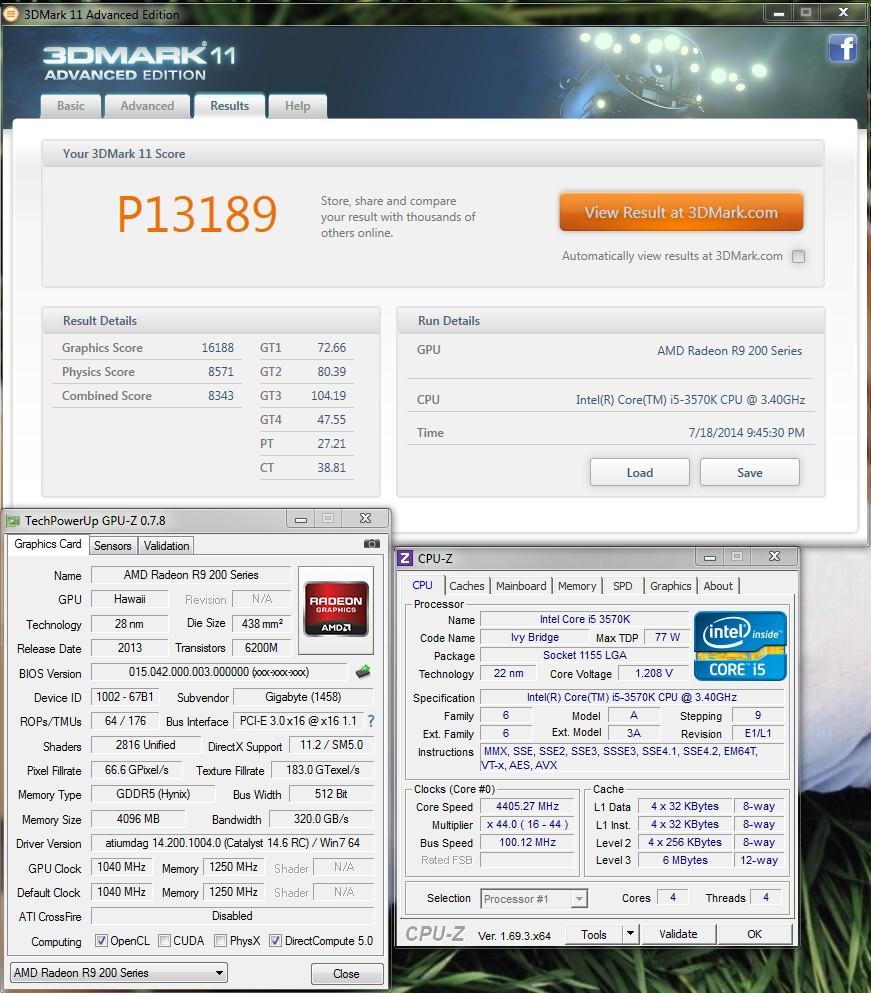Click the BIOS Version field in GPU-Z
The width and height of the screenshot is (871, 993).
tap(219, 672)
